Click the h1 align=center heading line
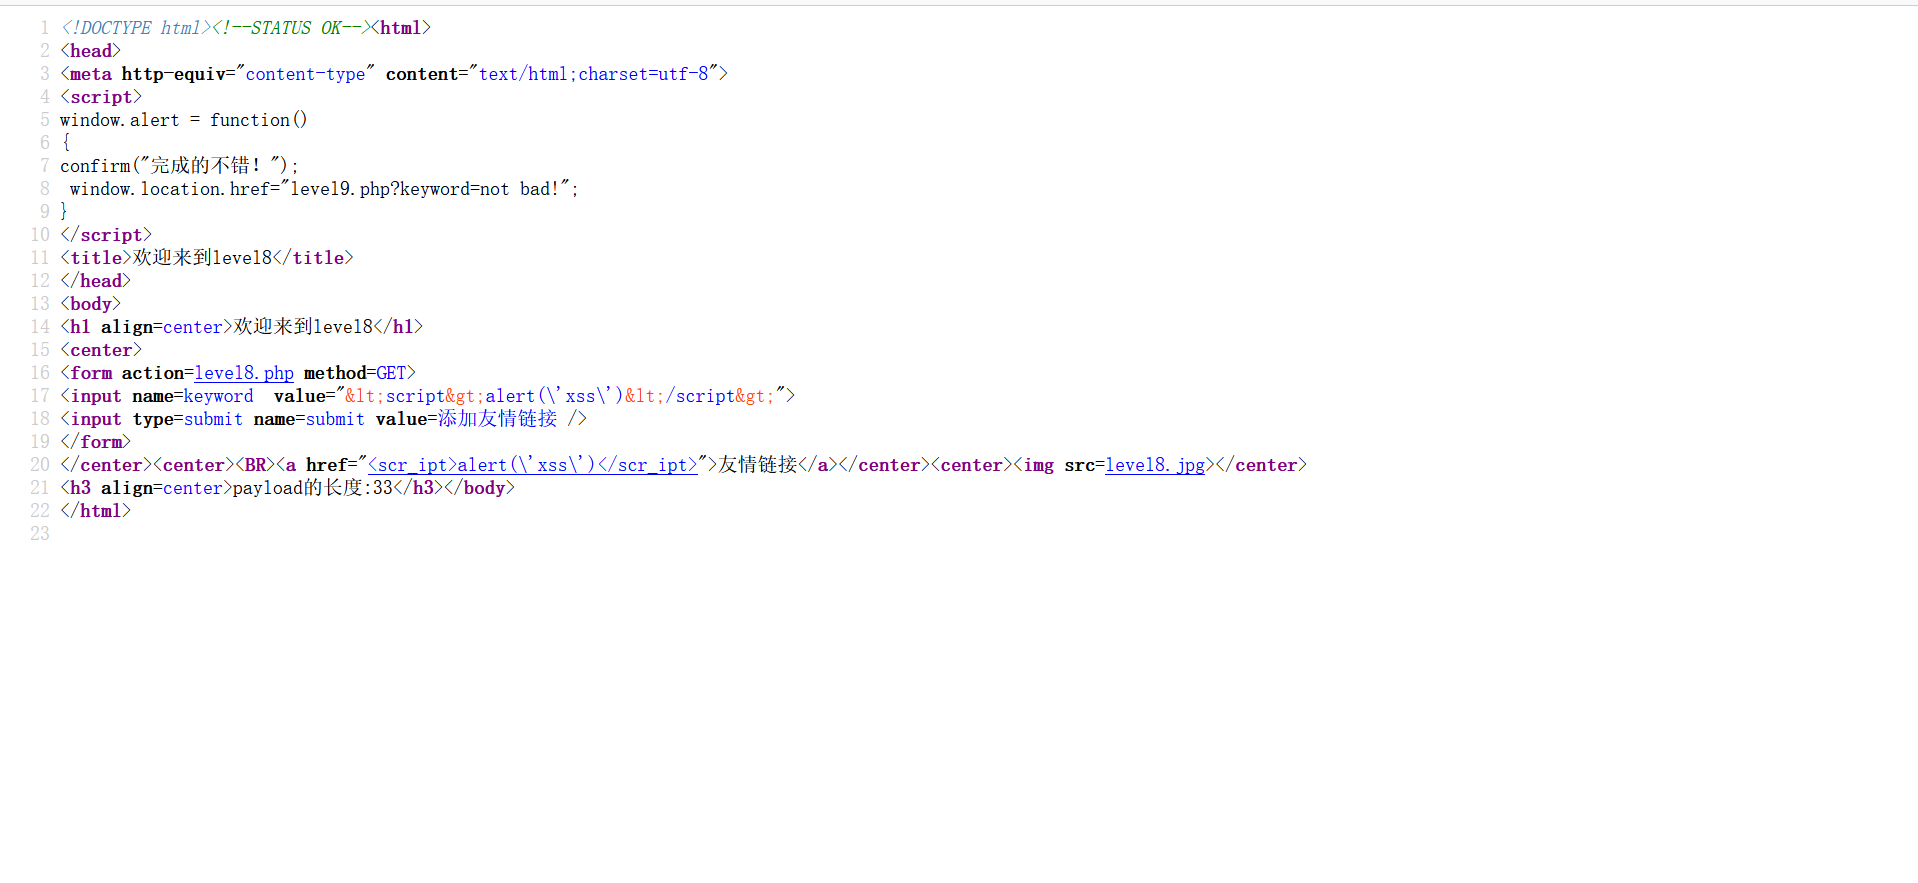The height and width of the screenshot is (883, 1918). [x=241, y=327]
